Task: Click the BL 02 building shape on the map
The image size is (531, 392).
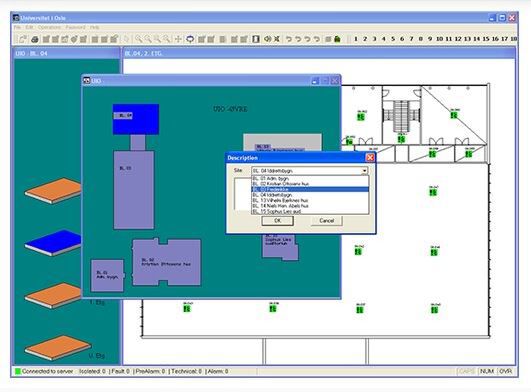Action: point(167,262)
